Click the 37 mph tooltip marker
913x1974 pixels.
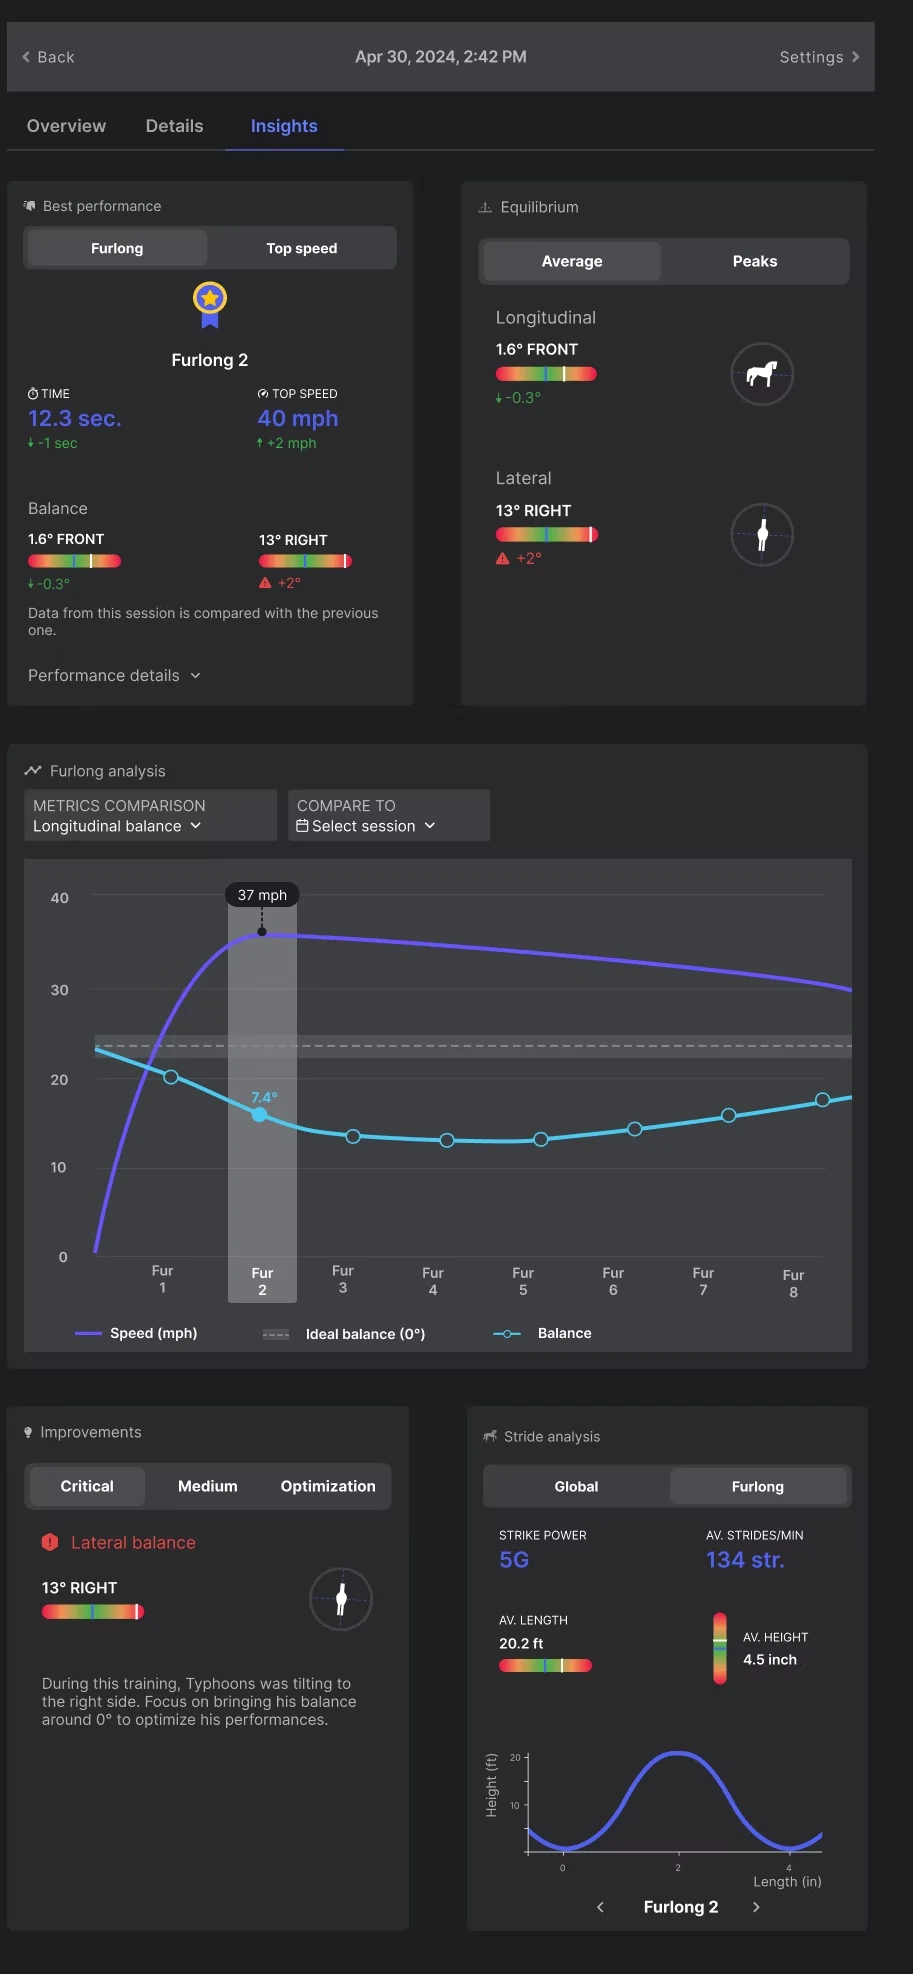pyautogui.click(x=262, y=895)
